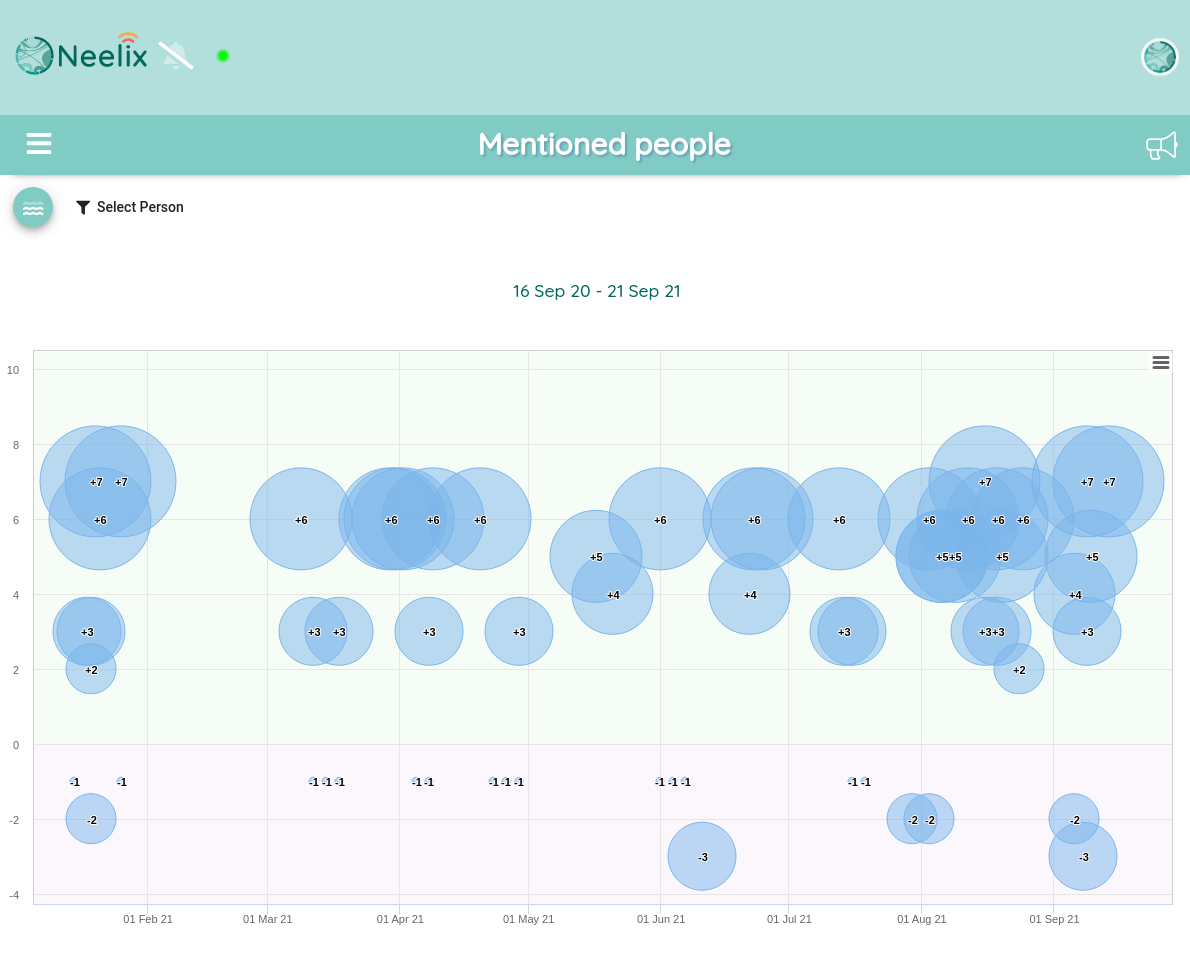The height and width of the screenshot is (957, 1190).
Task: Select the -3 bubble in September
Action: (1083, 856)
